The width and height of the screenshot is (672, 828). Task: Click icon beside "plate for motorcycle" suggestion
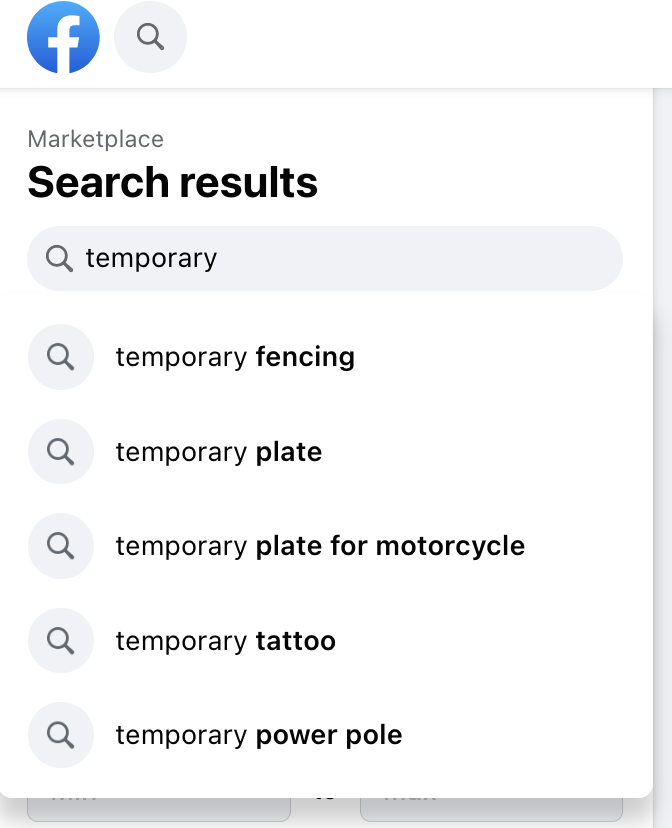[61, 546]
